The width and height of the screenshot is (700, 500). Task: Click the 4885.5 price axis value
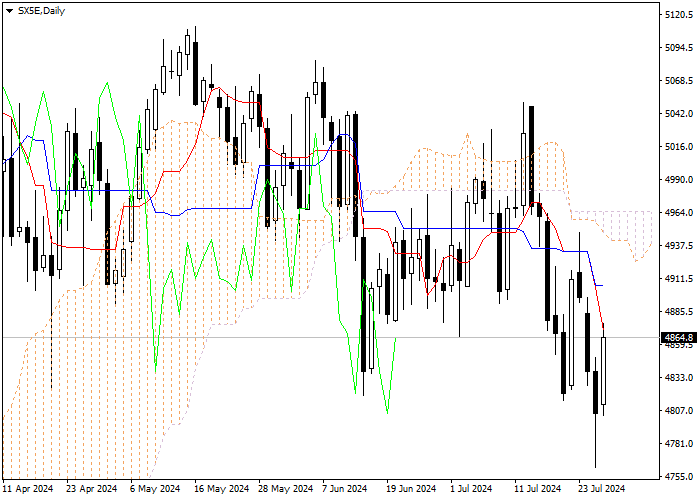point(679,312)
